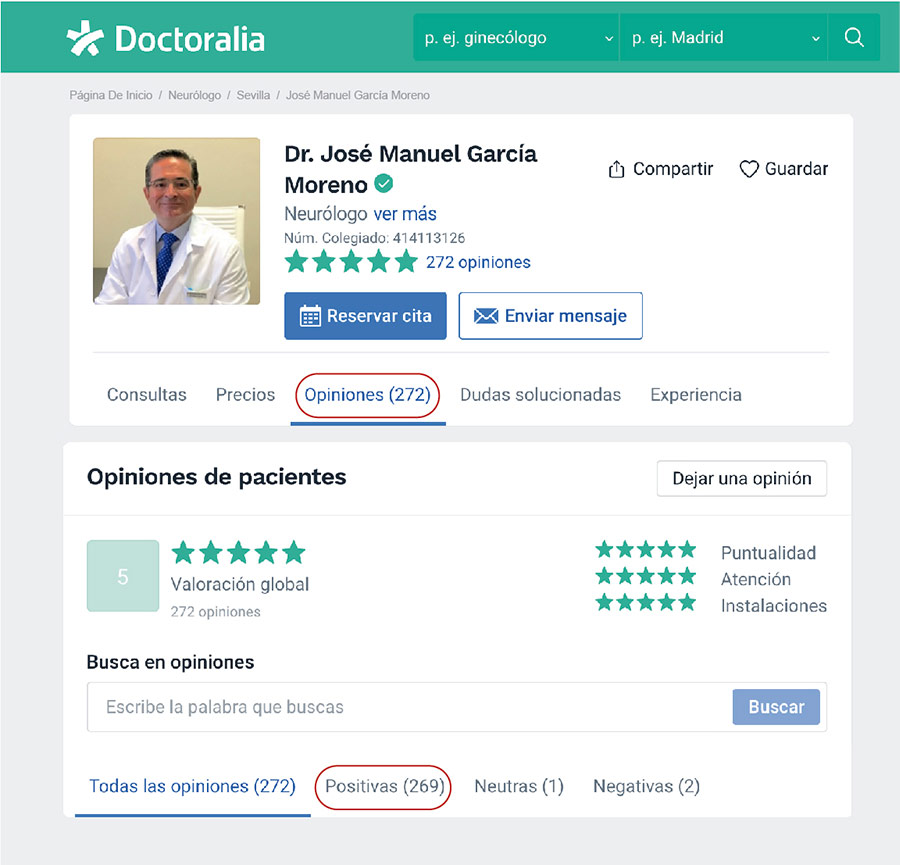Screen dimensions: 900x865
Task: Open the specialty dropdown 'p. ej. ginecólogo'
Action: (516, 38)
